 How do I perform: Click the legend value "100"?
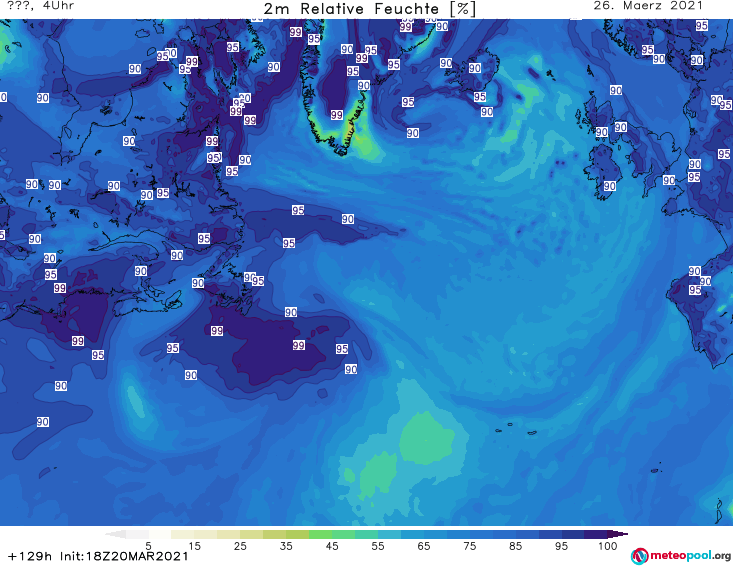(608, 546)
